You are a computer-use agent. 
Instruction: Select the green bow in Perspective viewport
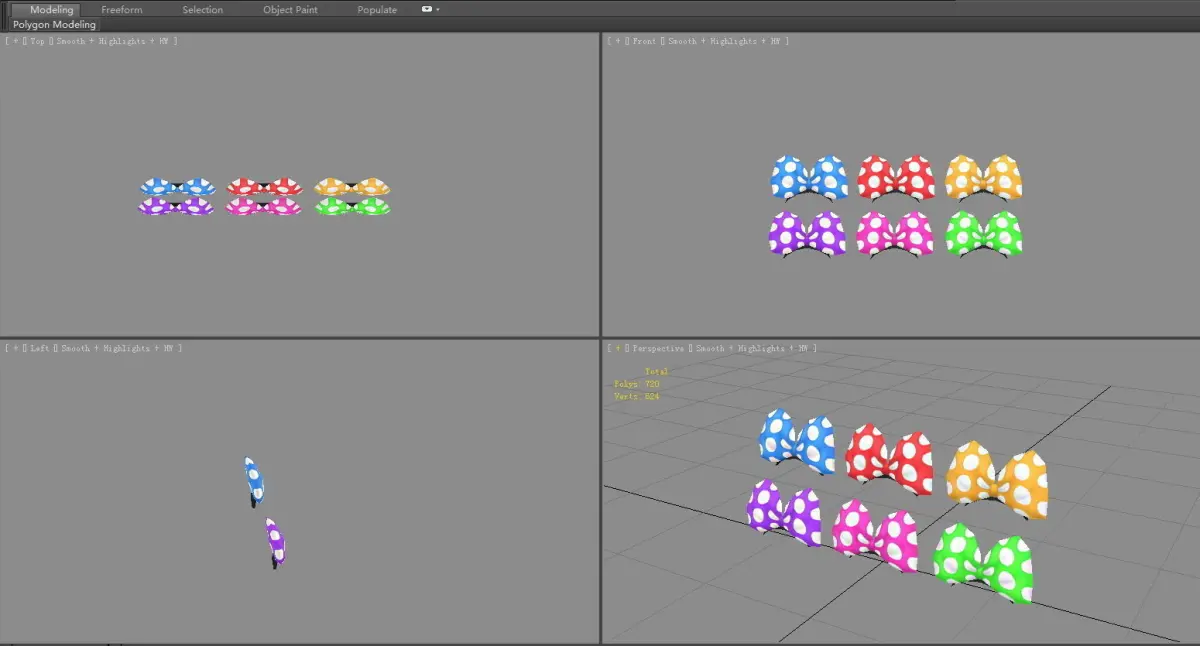point(983,562)
